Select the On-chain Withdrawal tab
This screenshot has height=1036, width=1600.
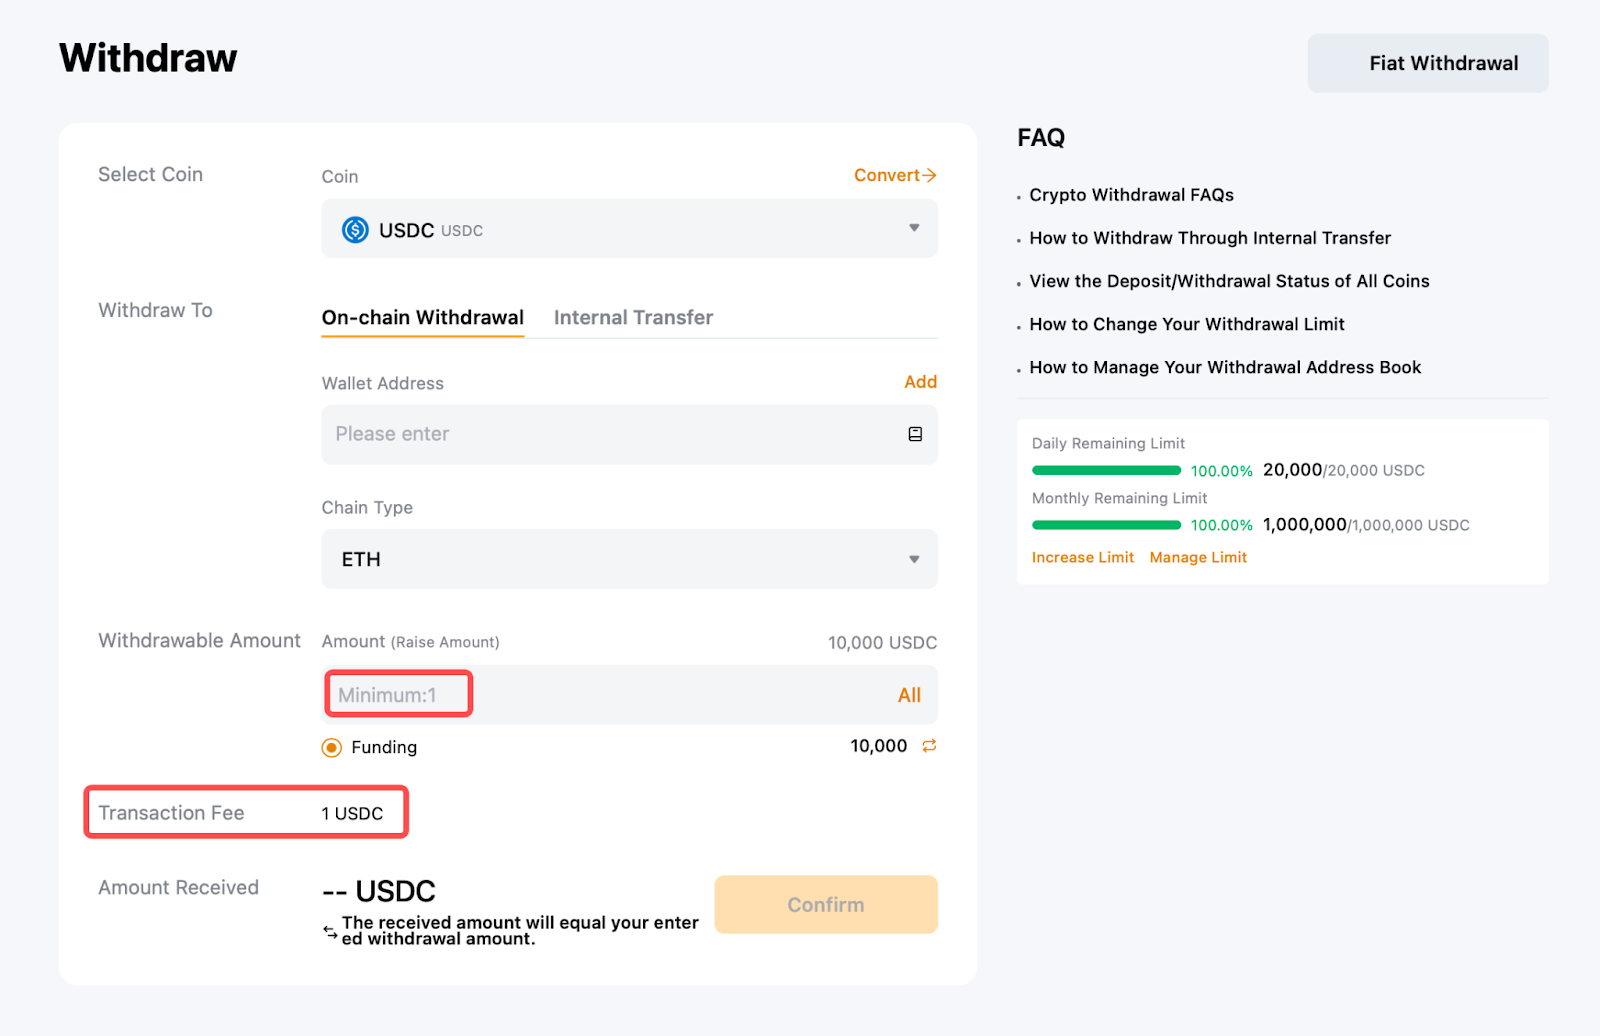coord(422,318)
